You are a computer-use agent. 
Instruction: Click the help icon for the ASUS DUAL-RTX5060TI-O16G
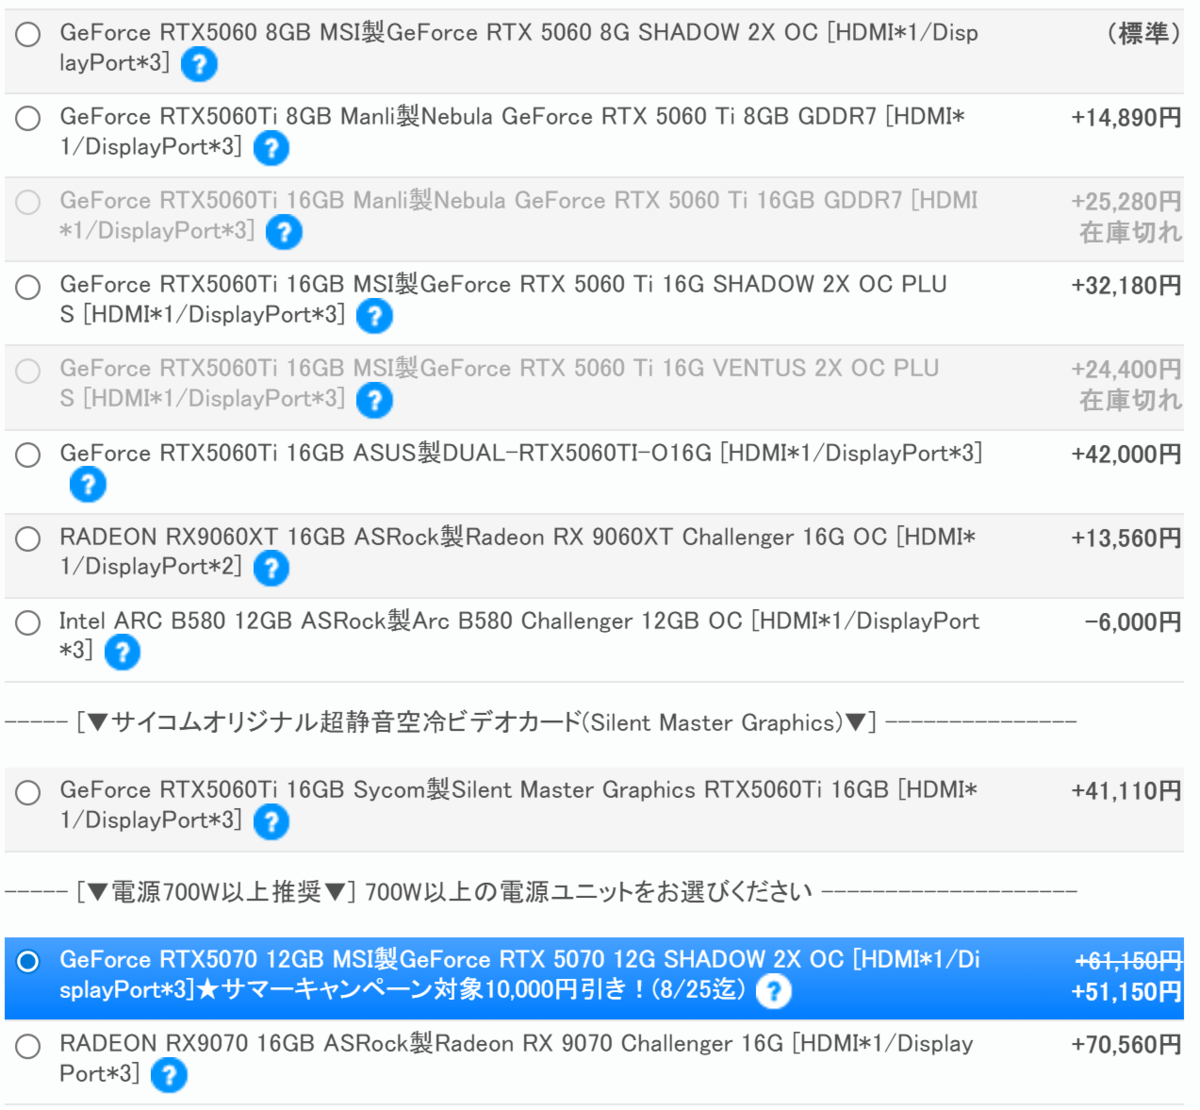tap(87, 484)
